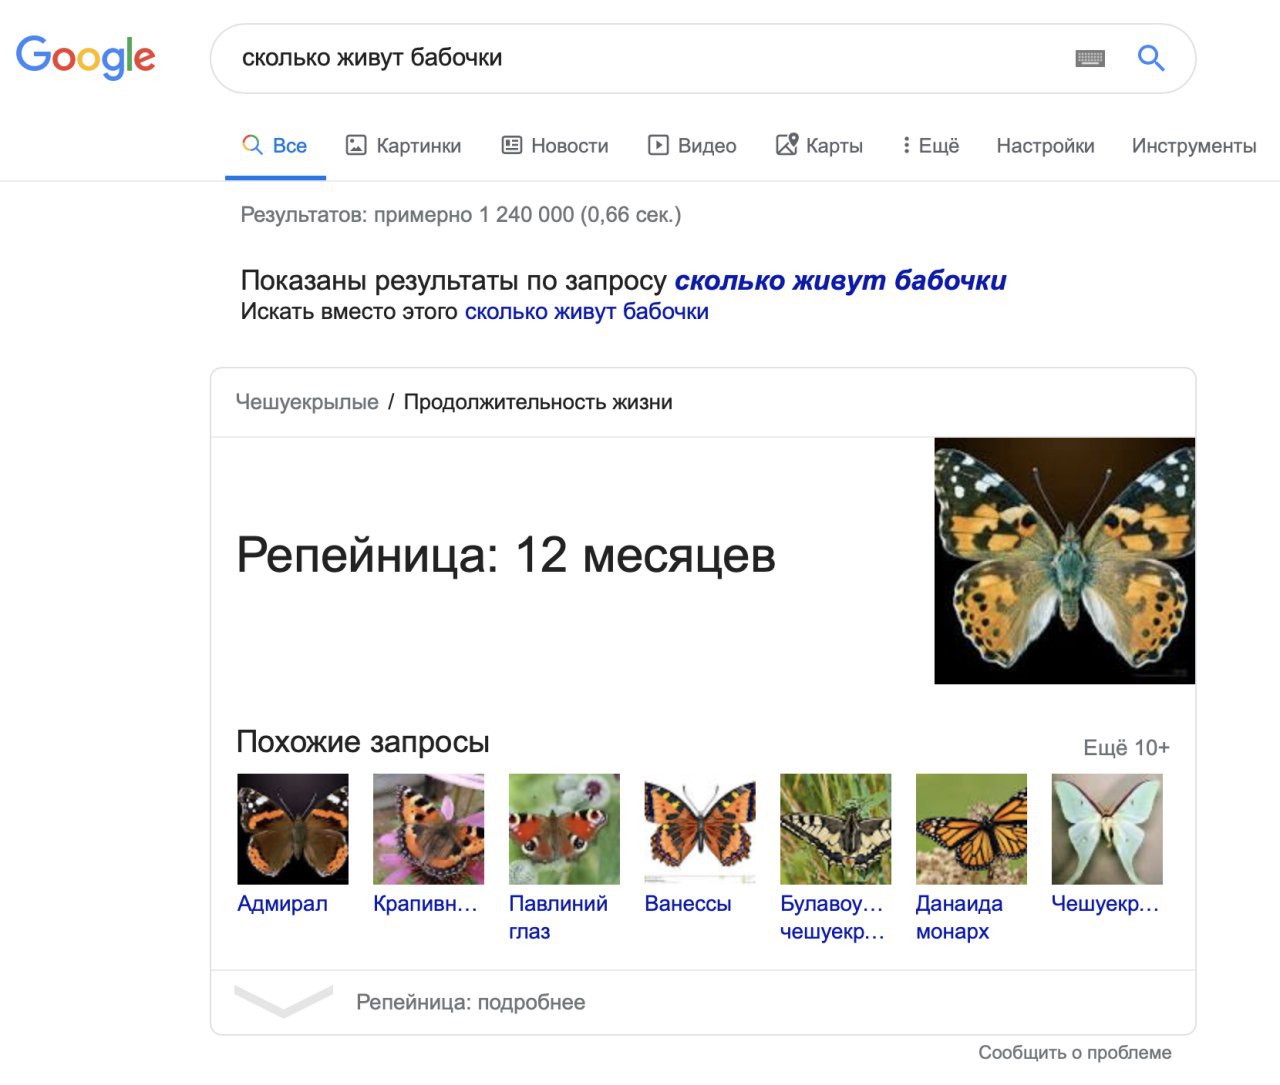This screenshot has height=1085, width=1280.
Task: Open the on-screen keyboard icon
Action: coord(1090,59)
